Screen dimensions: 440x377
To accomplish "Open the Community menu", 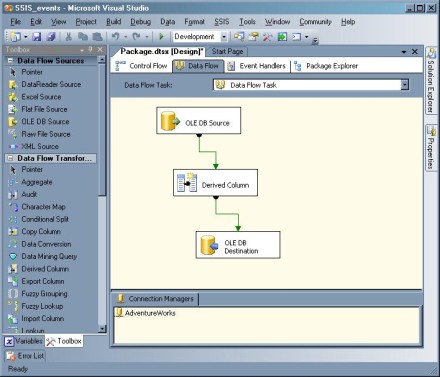I will tap(315, 22).
